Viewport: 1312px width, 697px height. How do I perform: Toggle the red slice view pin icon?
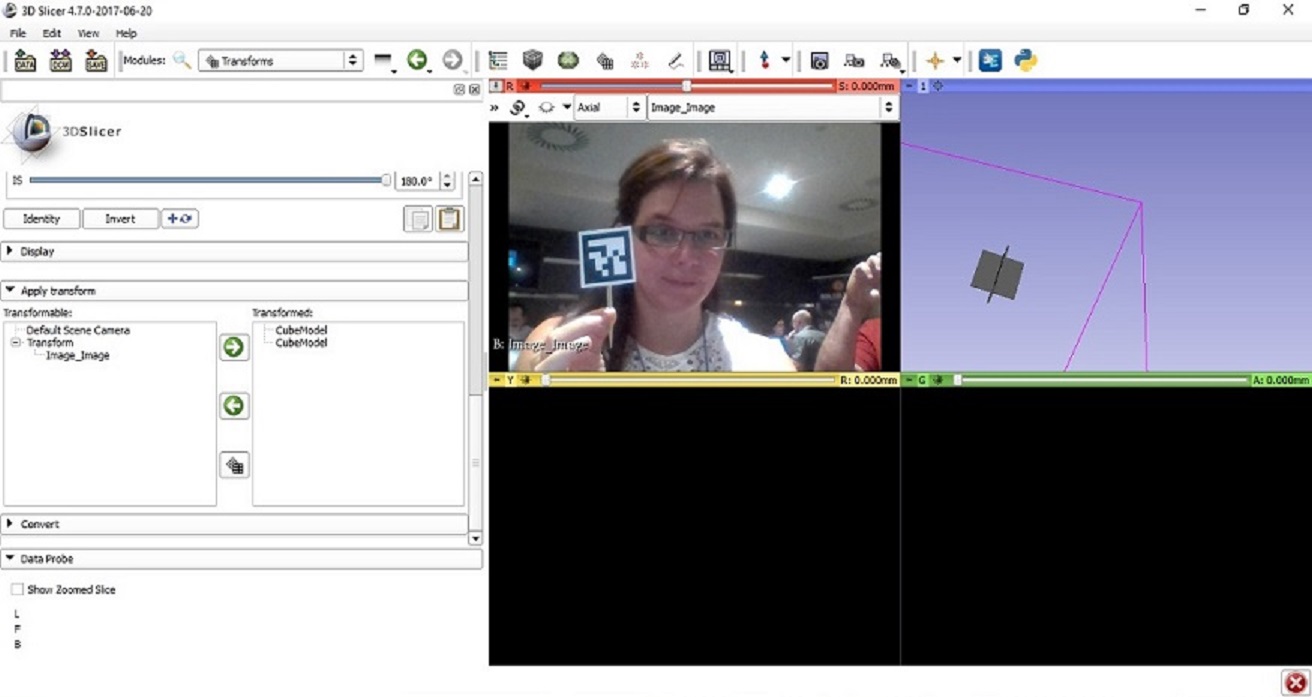(x=496, y=87)
